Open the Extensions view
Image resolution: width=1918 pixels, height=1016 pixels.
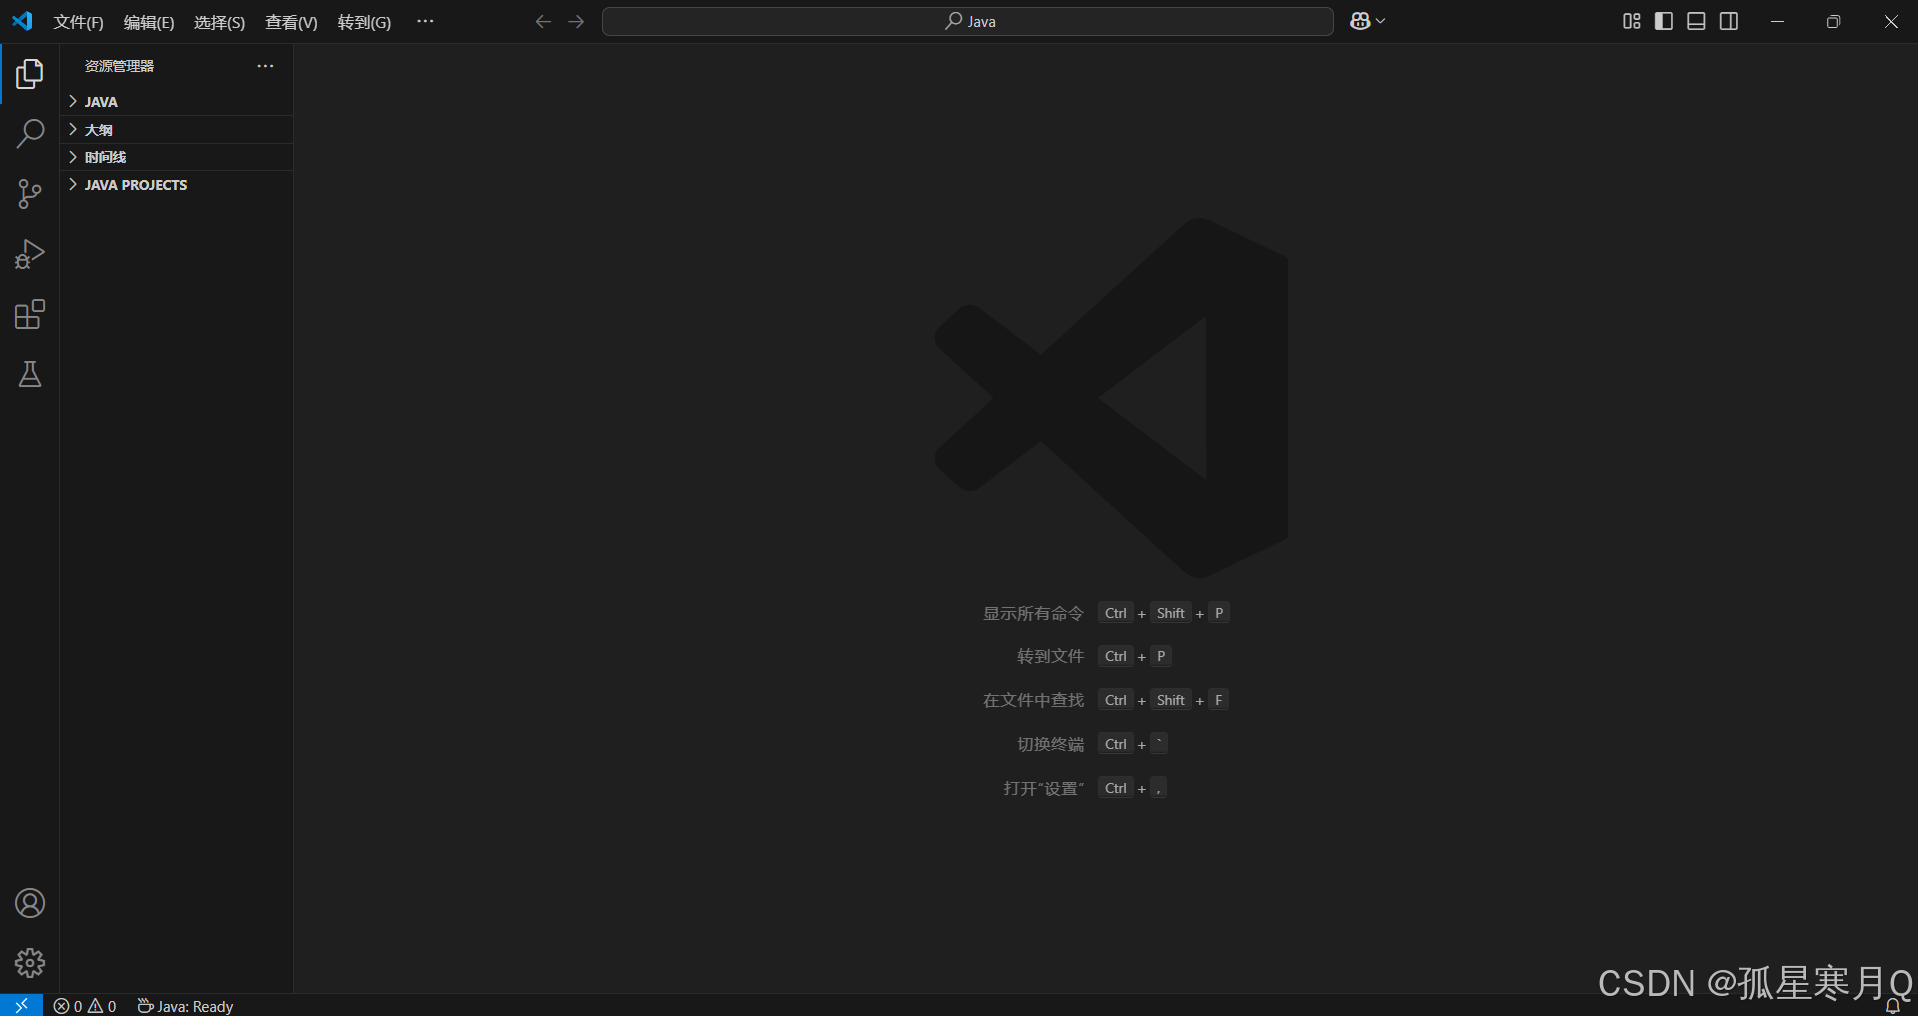(30, 314)
